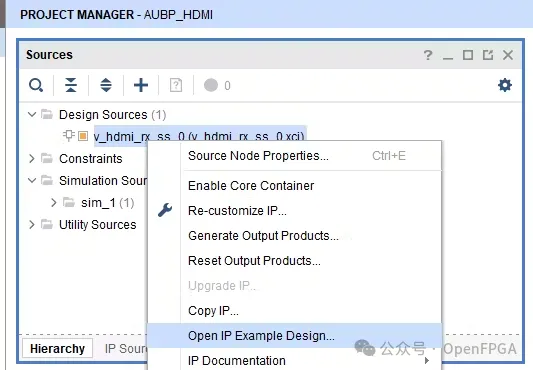Expand the sim_1 node
This screenshot has height=370, width=533.
click(x=54, y=202)
